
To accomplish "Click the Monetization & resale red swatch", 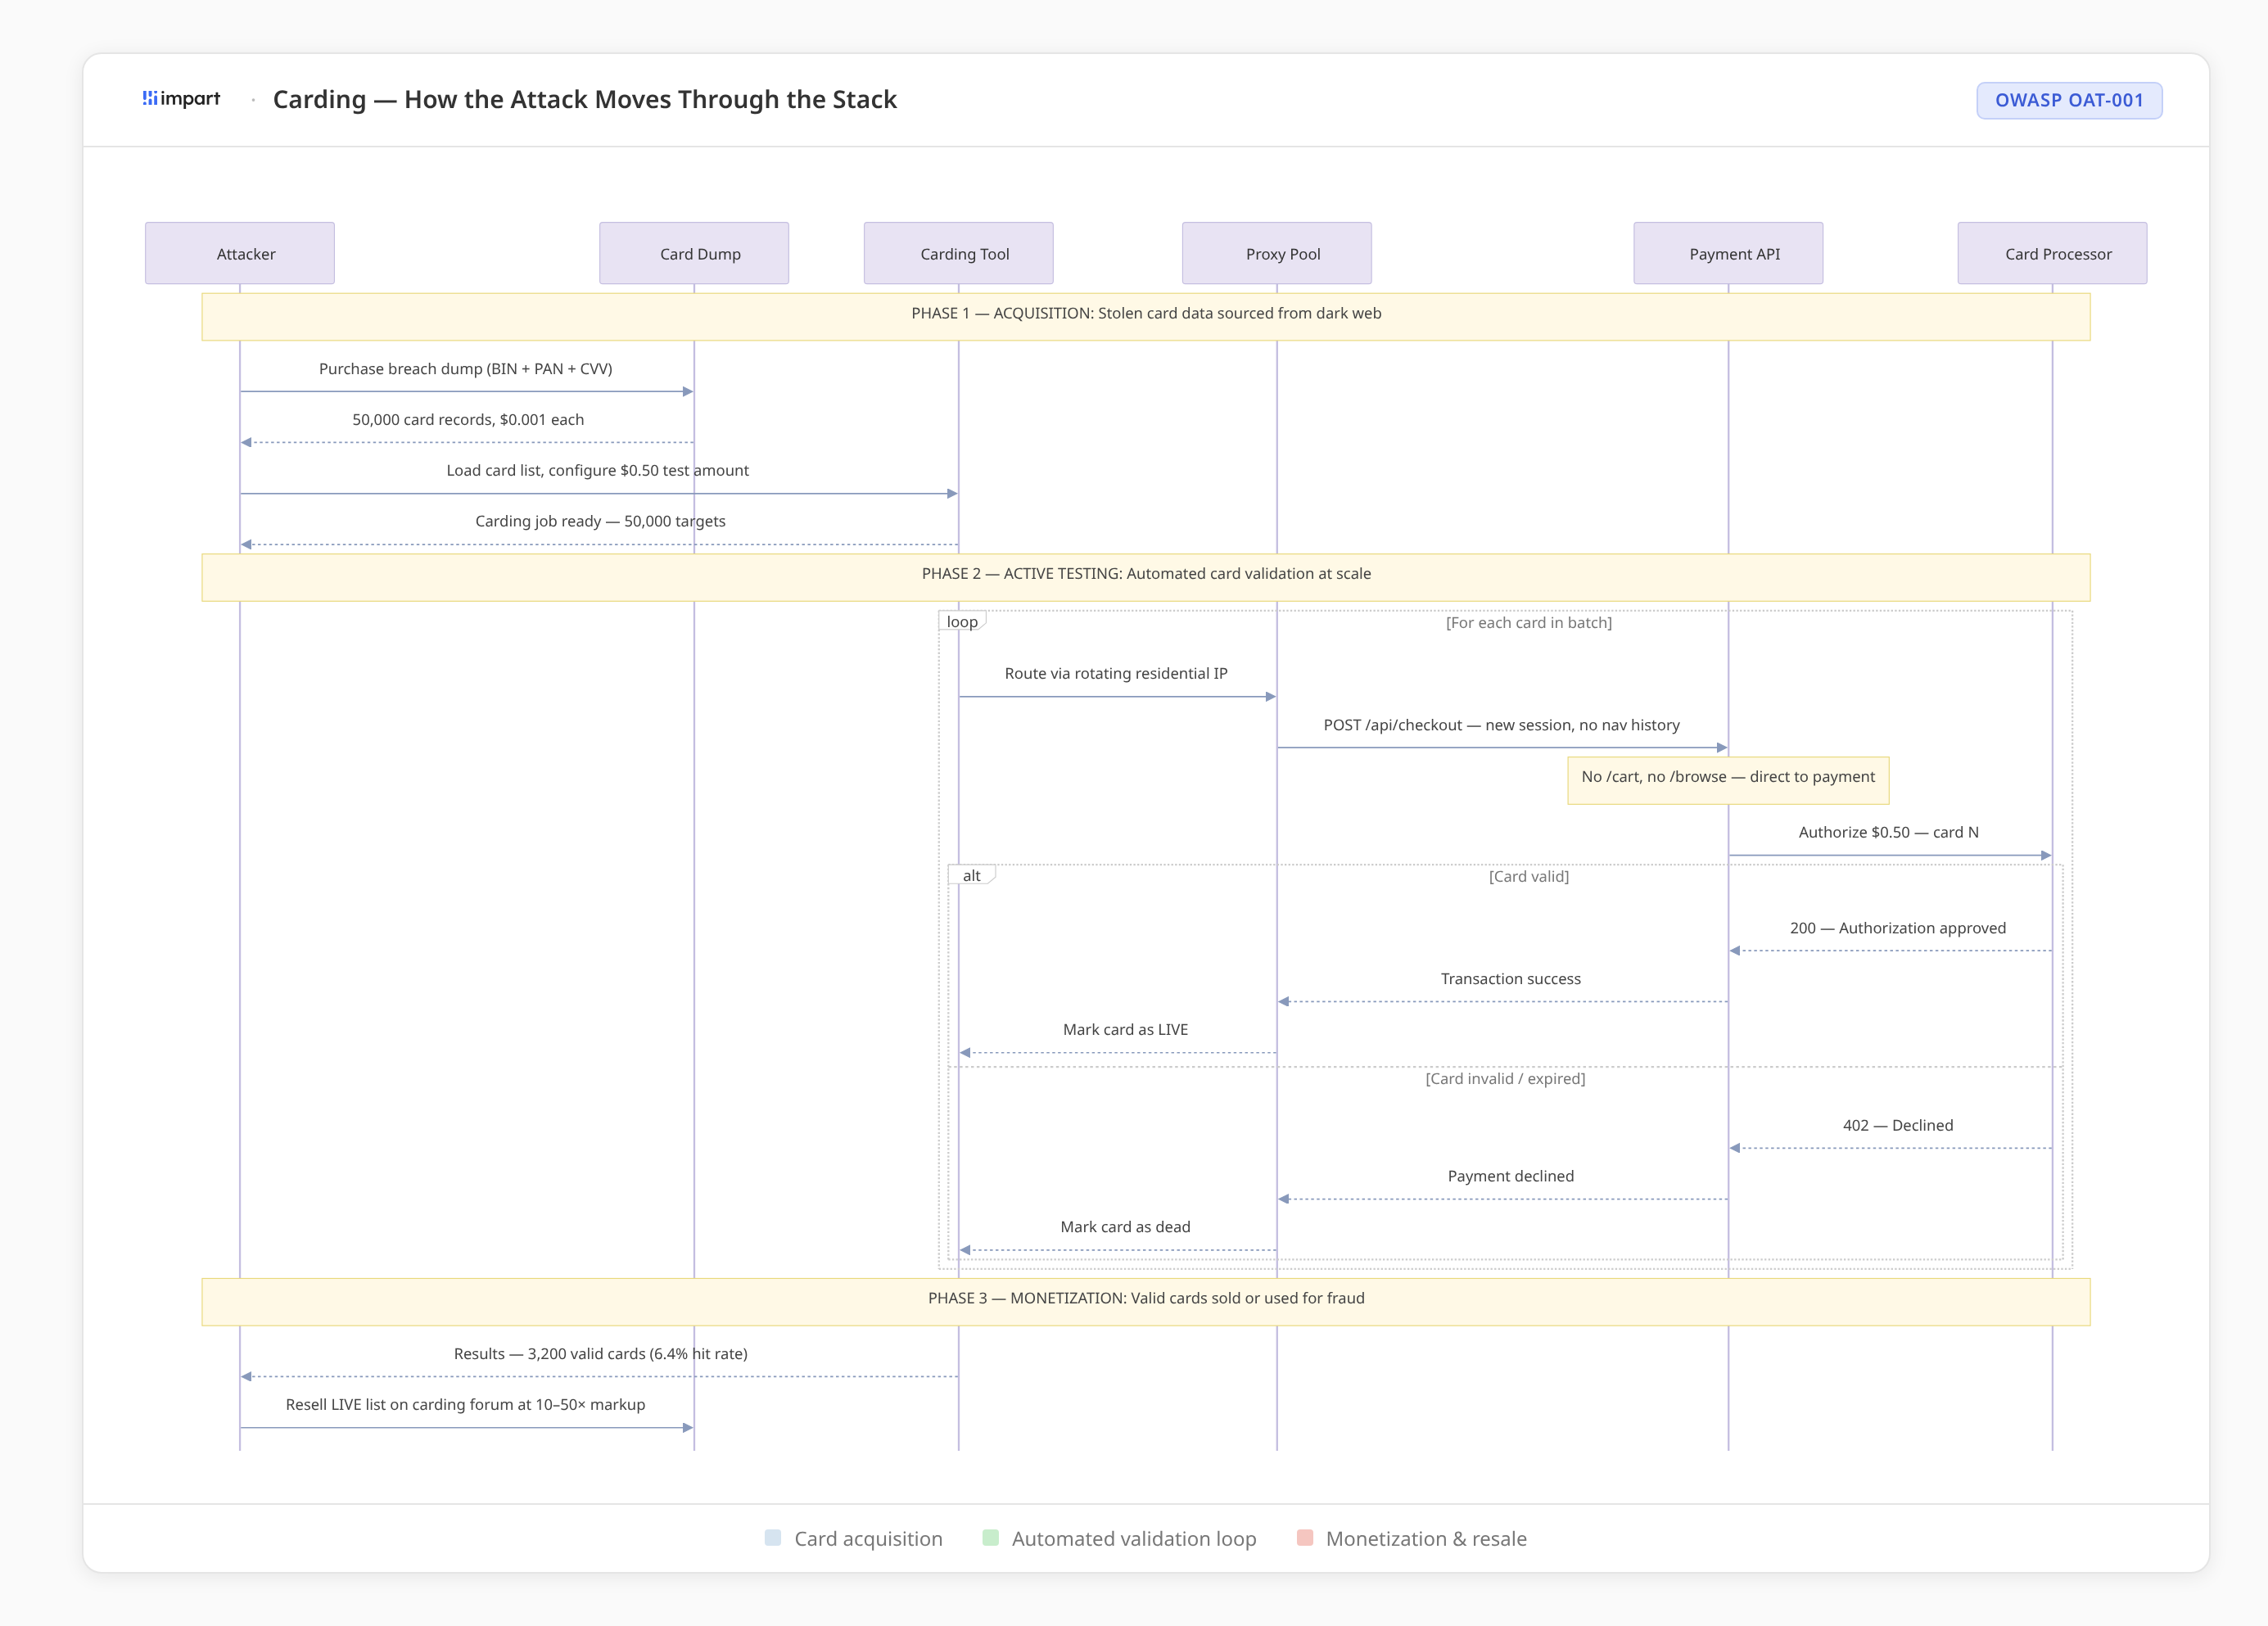I will coord(1304,1538).
